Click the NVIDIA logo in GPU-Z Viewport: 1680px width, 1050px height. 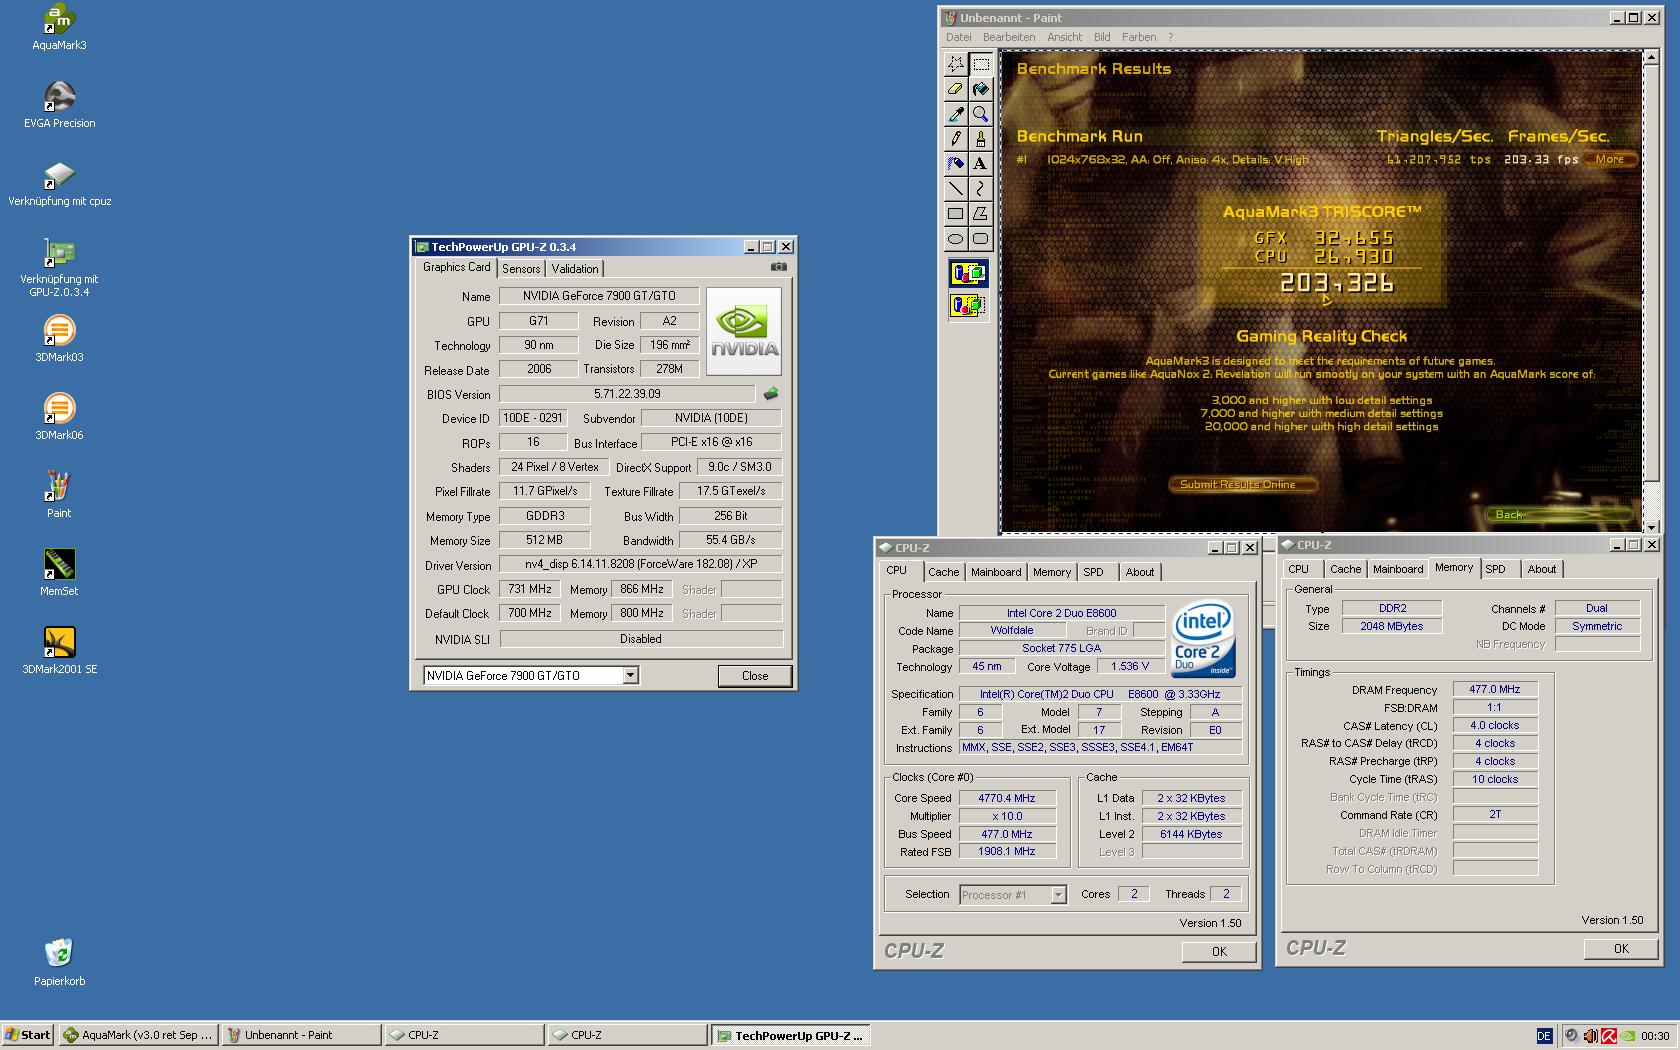[x=744, y=332]
